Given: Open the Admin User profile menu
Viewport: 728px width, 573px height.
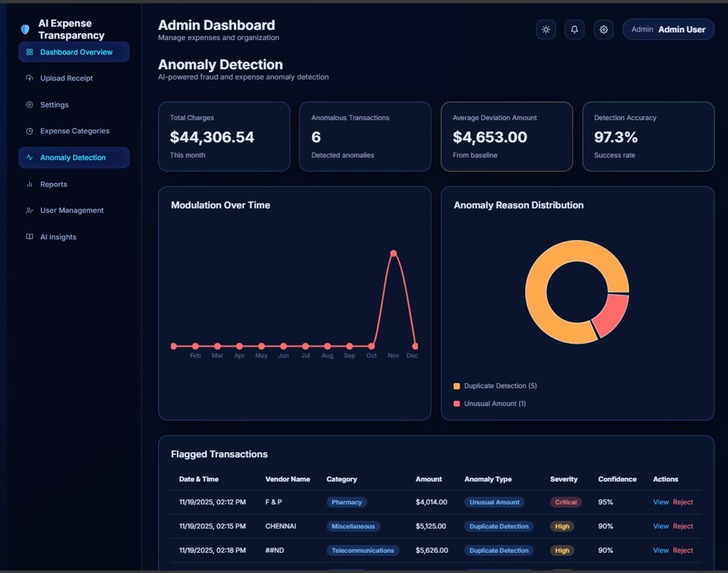Looking at the screenshot, I should point(668,30).
